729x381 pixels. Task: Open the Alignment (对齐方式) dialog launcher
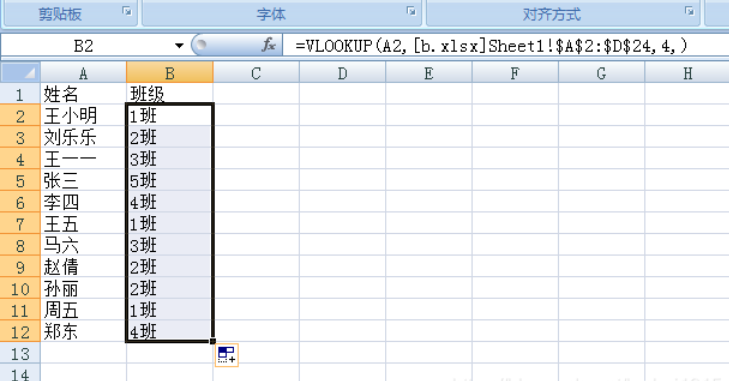689,11
